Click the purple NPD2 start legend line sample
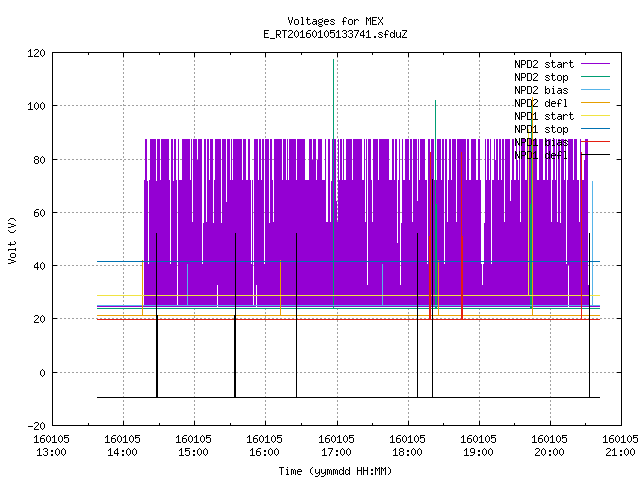Viewport: 640px width, 480px height. tap(595, 64)
